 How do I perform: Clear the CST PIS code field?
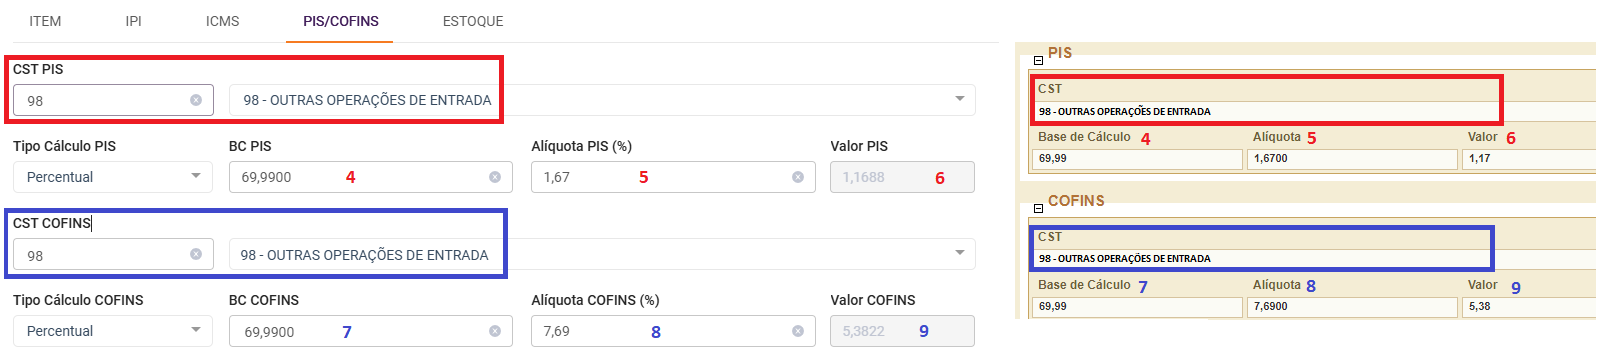pyautogui.click(x=196, y=100)
